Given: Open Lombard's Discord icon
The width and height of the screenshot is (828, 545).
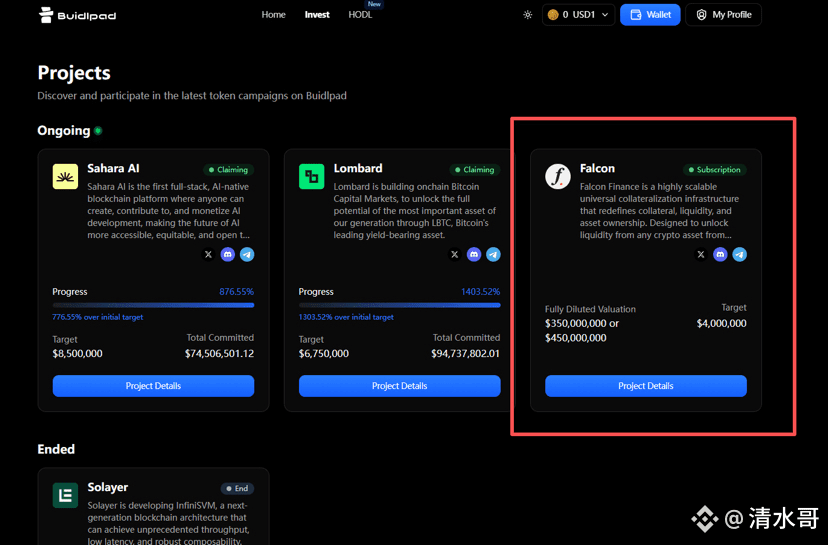Looking at the screenshot, I should point(474,255).
